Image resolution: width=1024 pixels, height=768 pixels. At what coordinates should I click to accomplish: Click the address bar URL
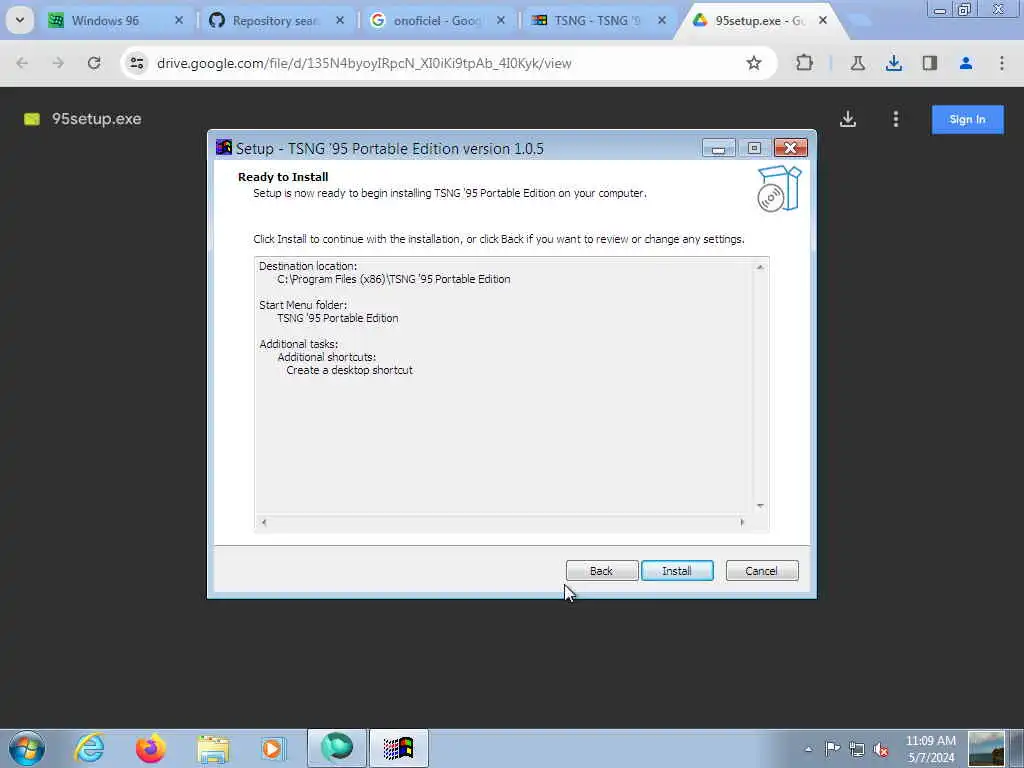click(x=364, y=63)
